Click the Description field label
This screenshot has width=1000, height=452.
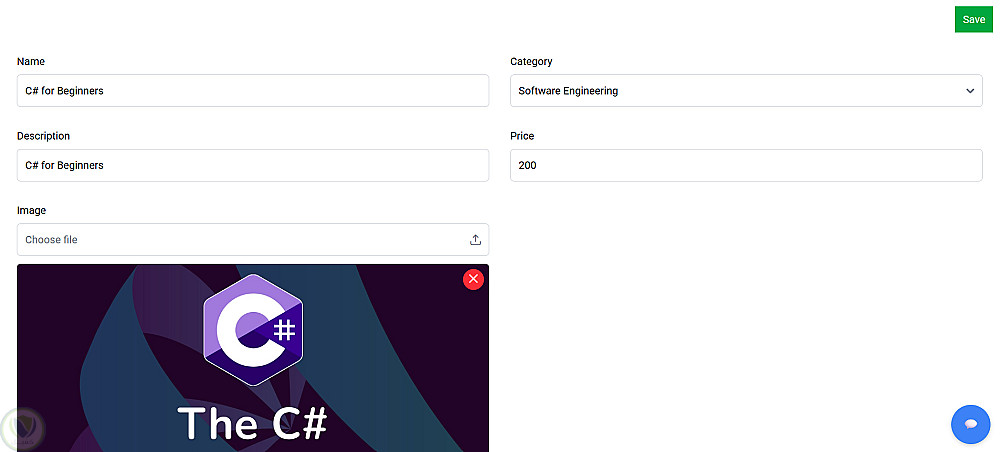[43, 136]
